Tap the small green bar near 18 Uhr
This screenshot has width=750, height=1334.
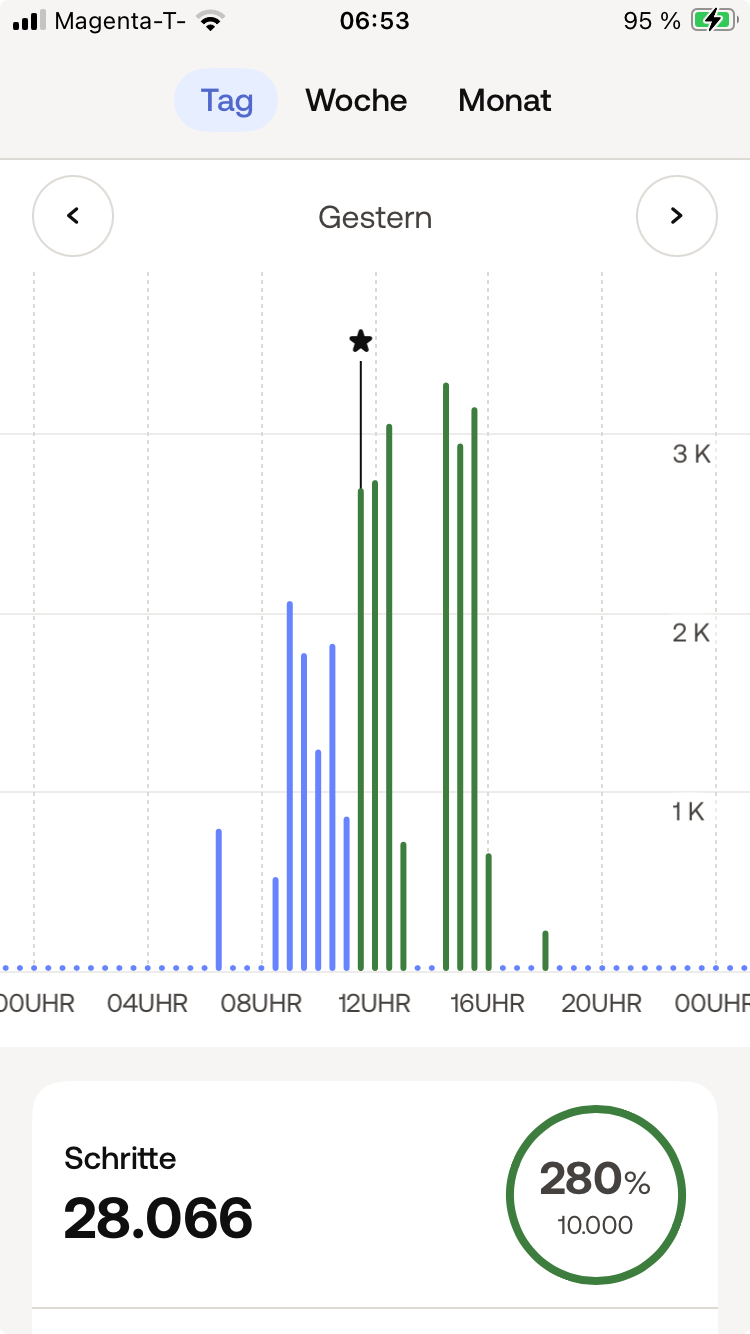tap(546, 950)
